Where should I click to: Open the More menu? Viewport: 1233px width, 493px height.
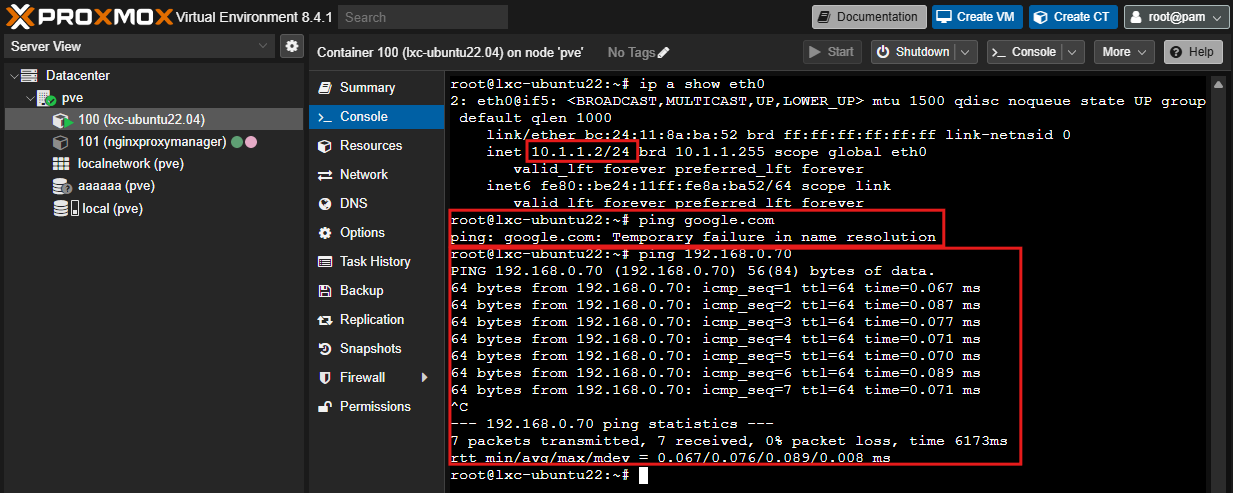(x=1124, y=52)
